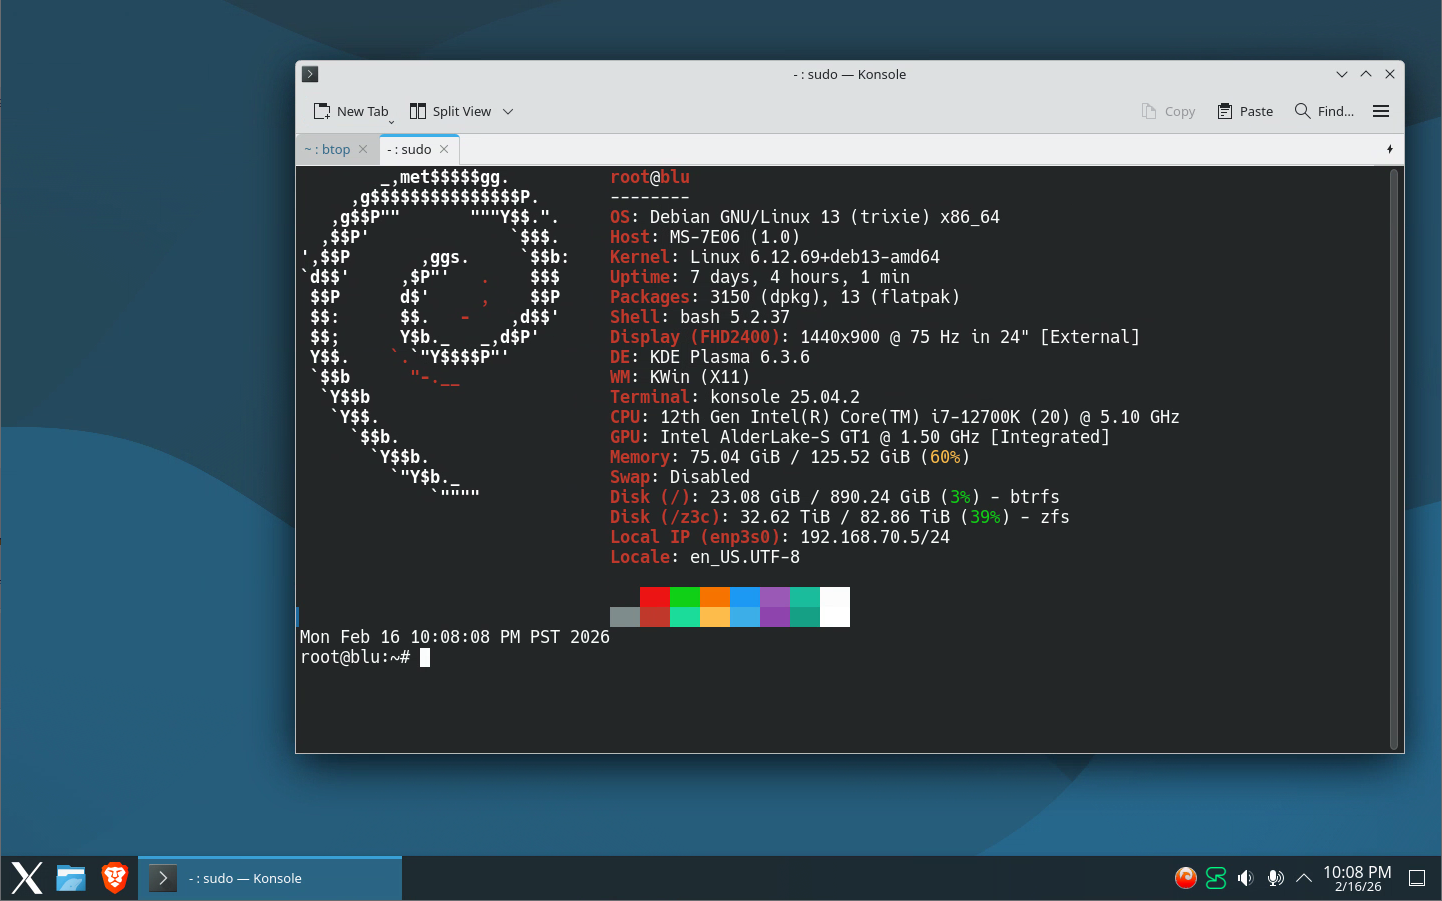Click the microphone tray icon
The width and height of the screenshot is (1442, 901).
[x=1275, y=878]
